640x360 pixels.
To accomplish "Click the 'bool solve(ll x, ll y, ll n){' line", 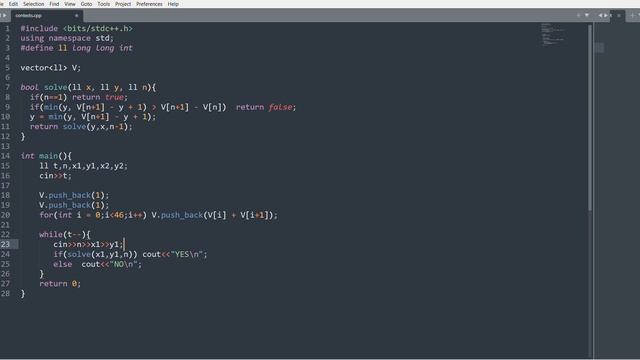I will click(x=88, y=87).
